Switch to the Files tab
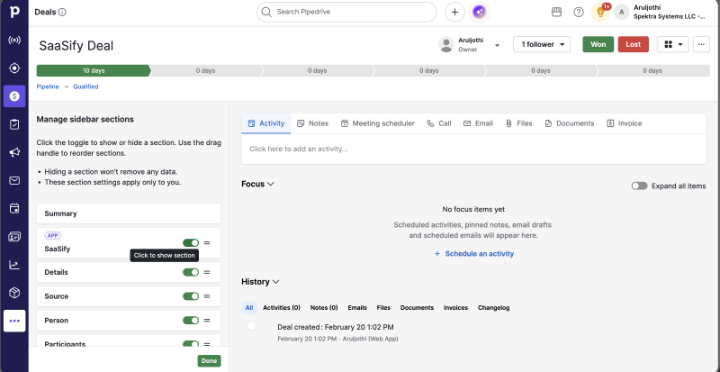Screen dimensions: 720x372 519,124
